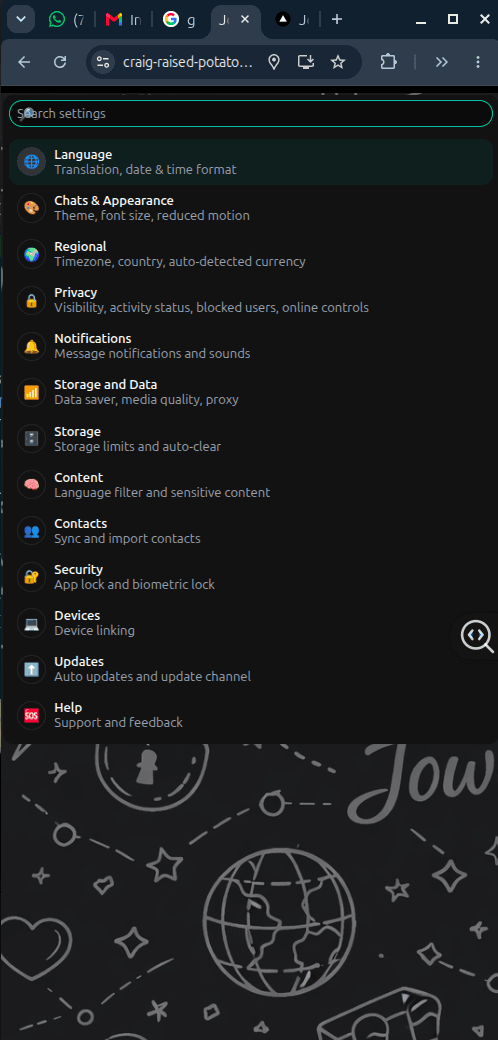The height and width of the screenshot is (1040, 498).
Task: Click the Storage cabinet icon
Action: pyautogui.click(x=31, y=439)
